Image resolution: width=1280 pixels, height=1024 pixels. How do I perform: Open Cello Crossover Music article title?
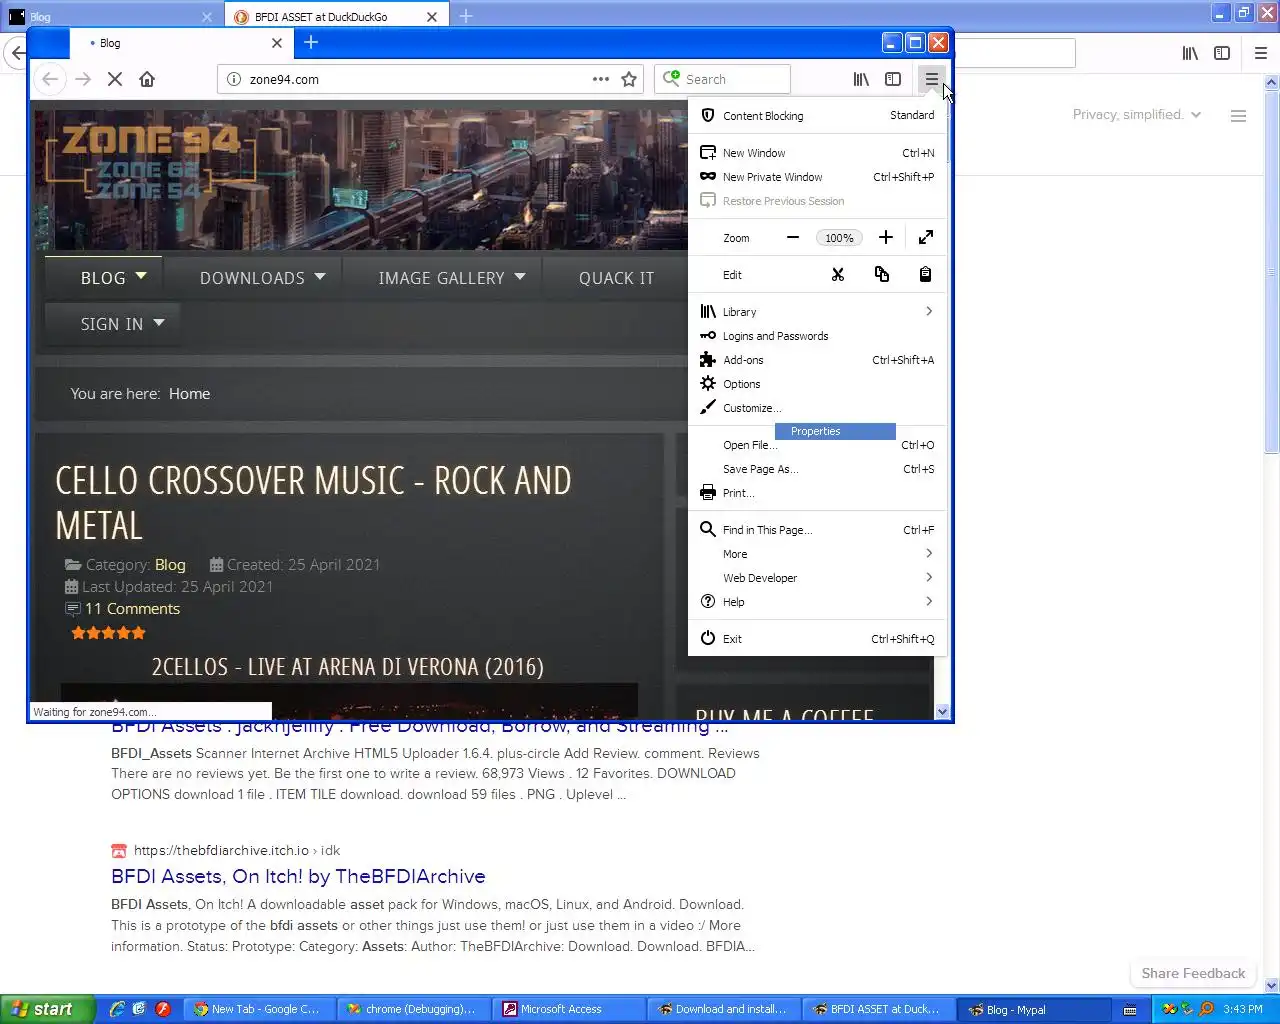coord(313,503)
